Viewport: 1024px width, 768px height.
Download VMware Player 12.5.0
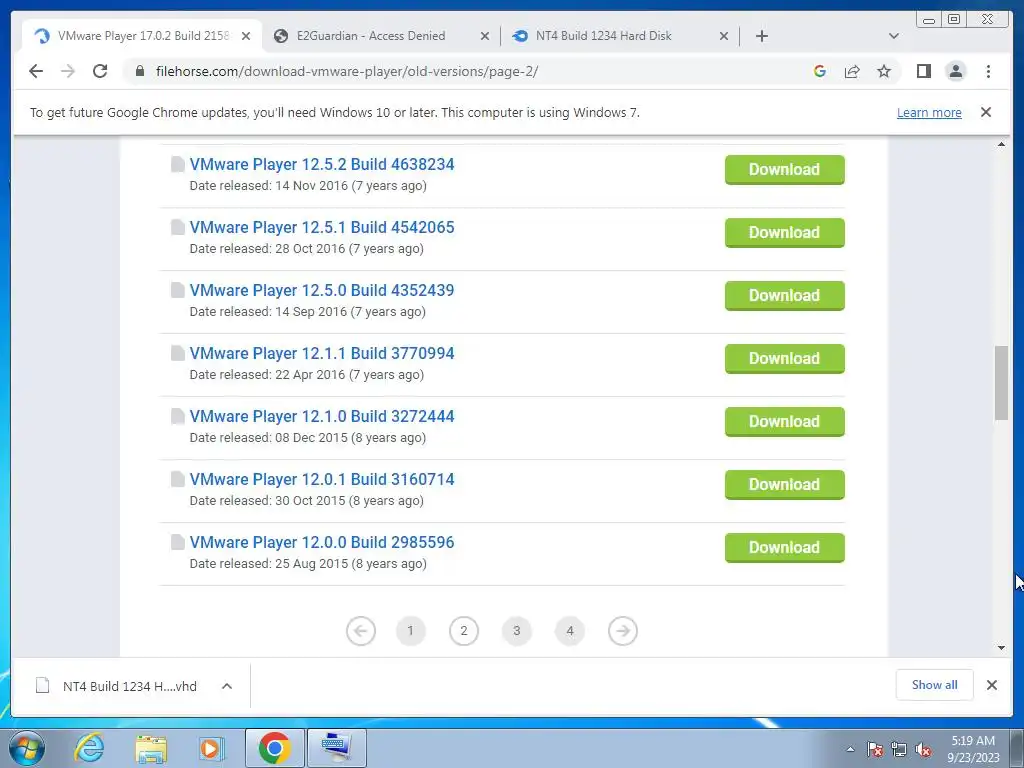coord(784,296)
